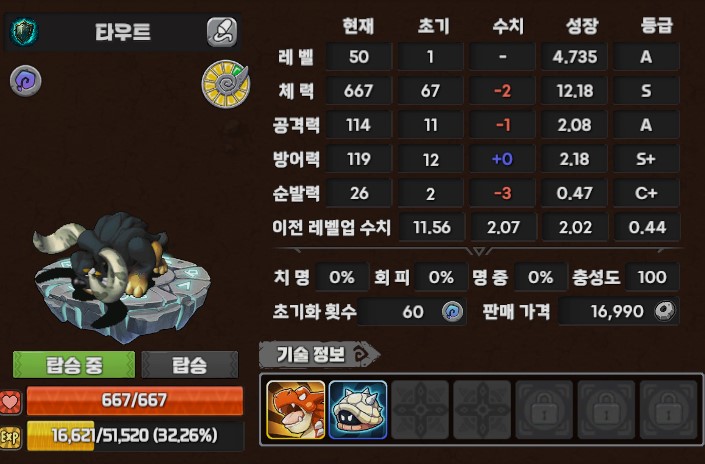Open the 기술 정보 tab

[x=319, y=355]
